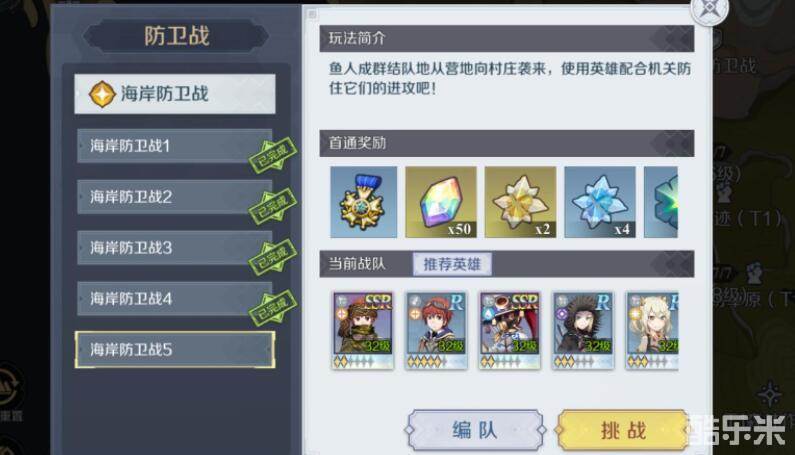Select the first SSR hero in camouflage

point(363,330)
